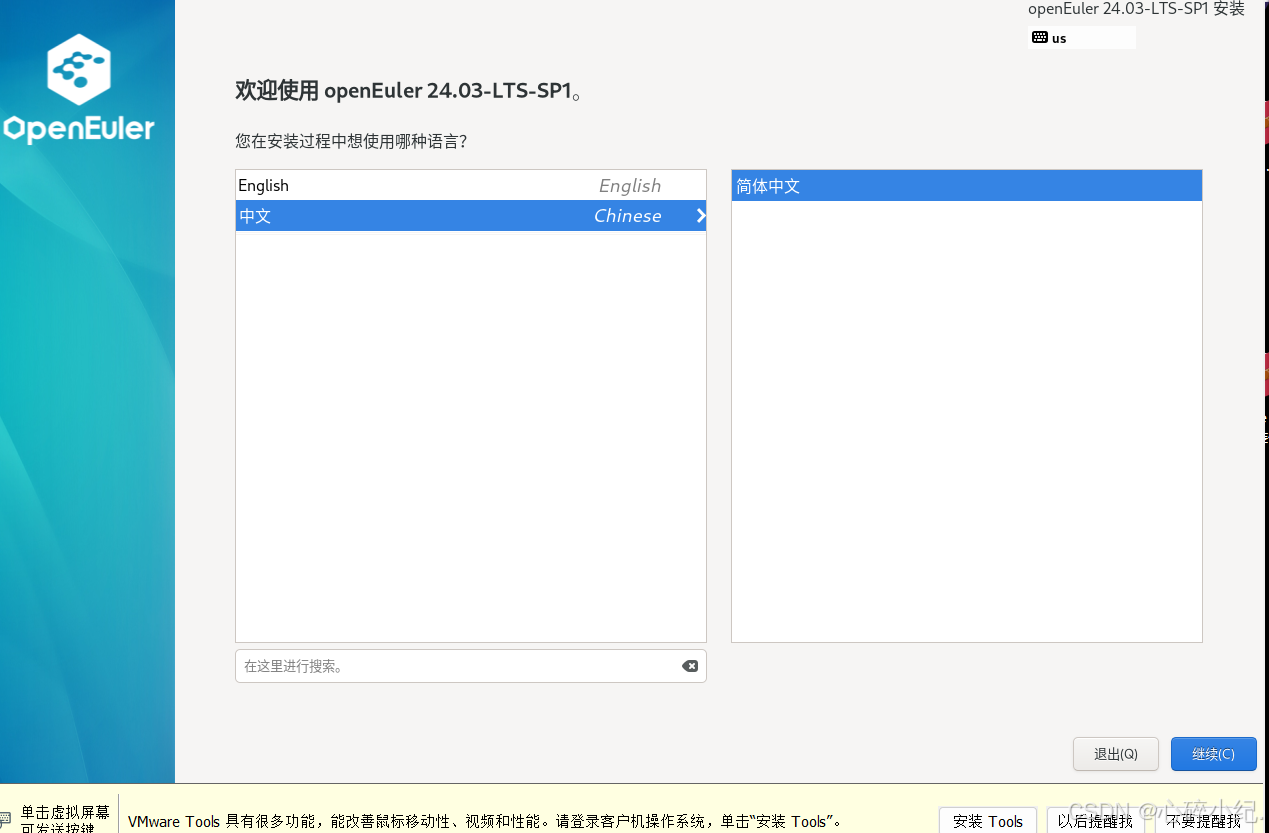Expand Chinese locale variants via the chevron
This screenshot has height=833, width=1269.
699,215
